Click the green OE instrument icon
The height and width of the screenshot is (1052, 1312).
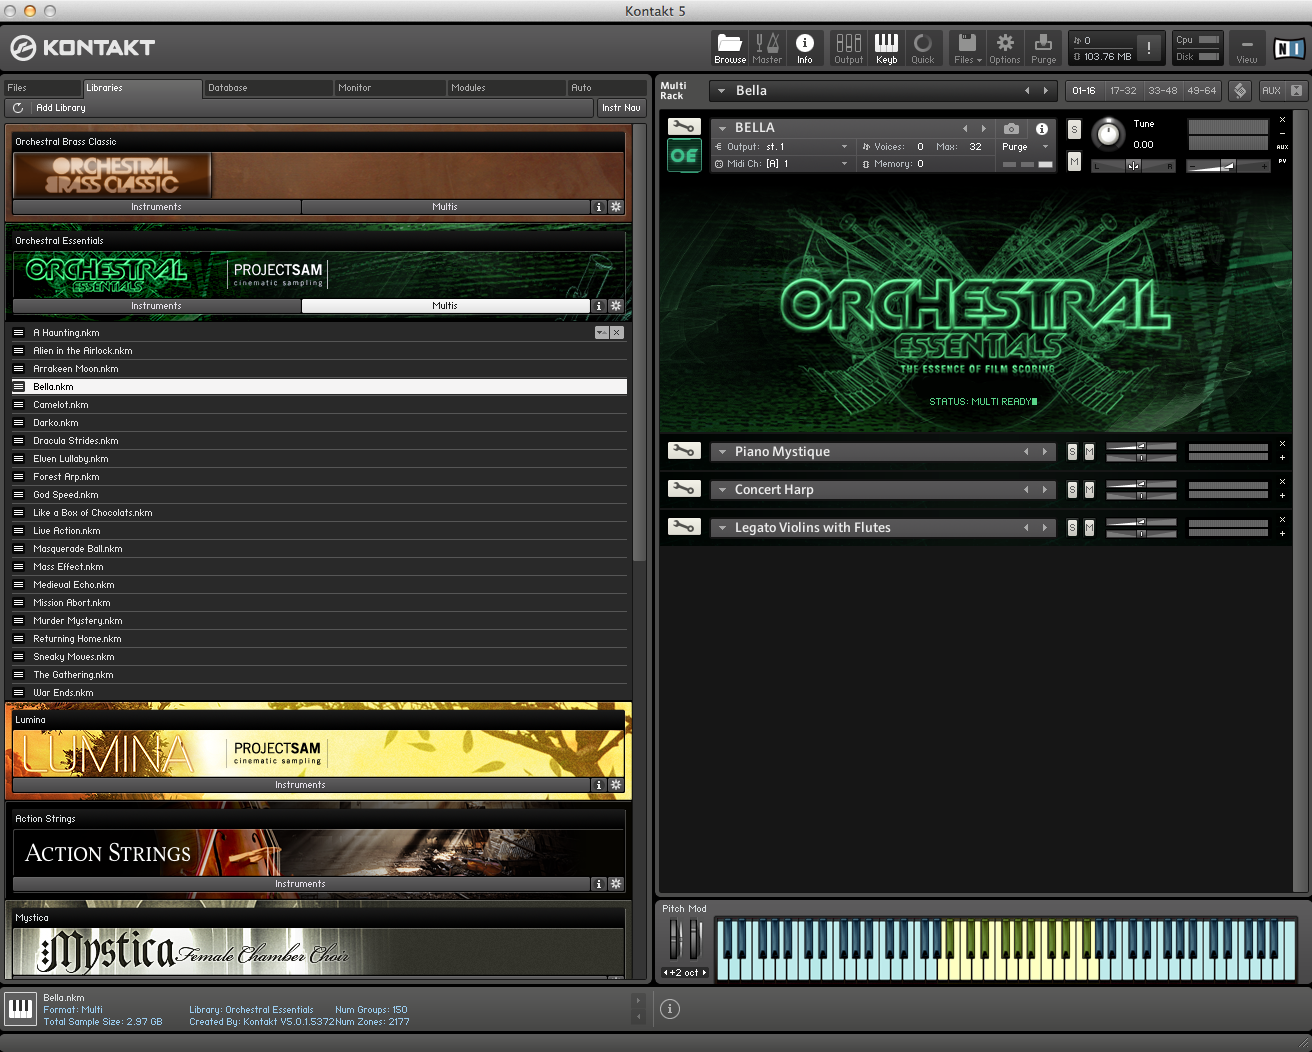point(685,155)
